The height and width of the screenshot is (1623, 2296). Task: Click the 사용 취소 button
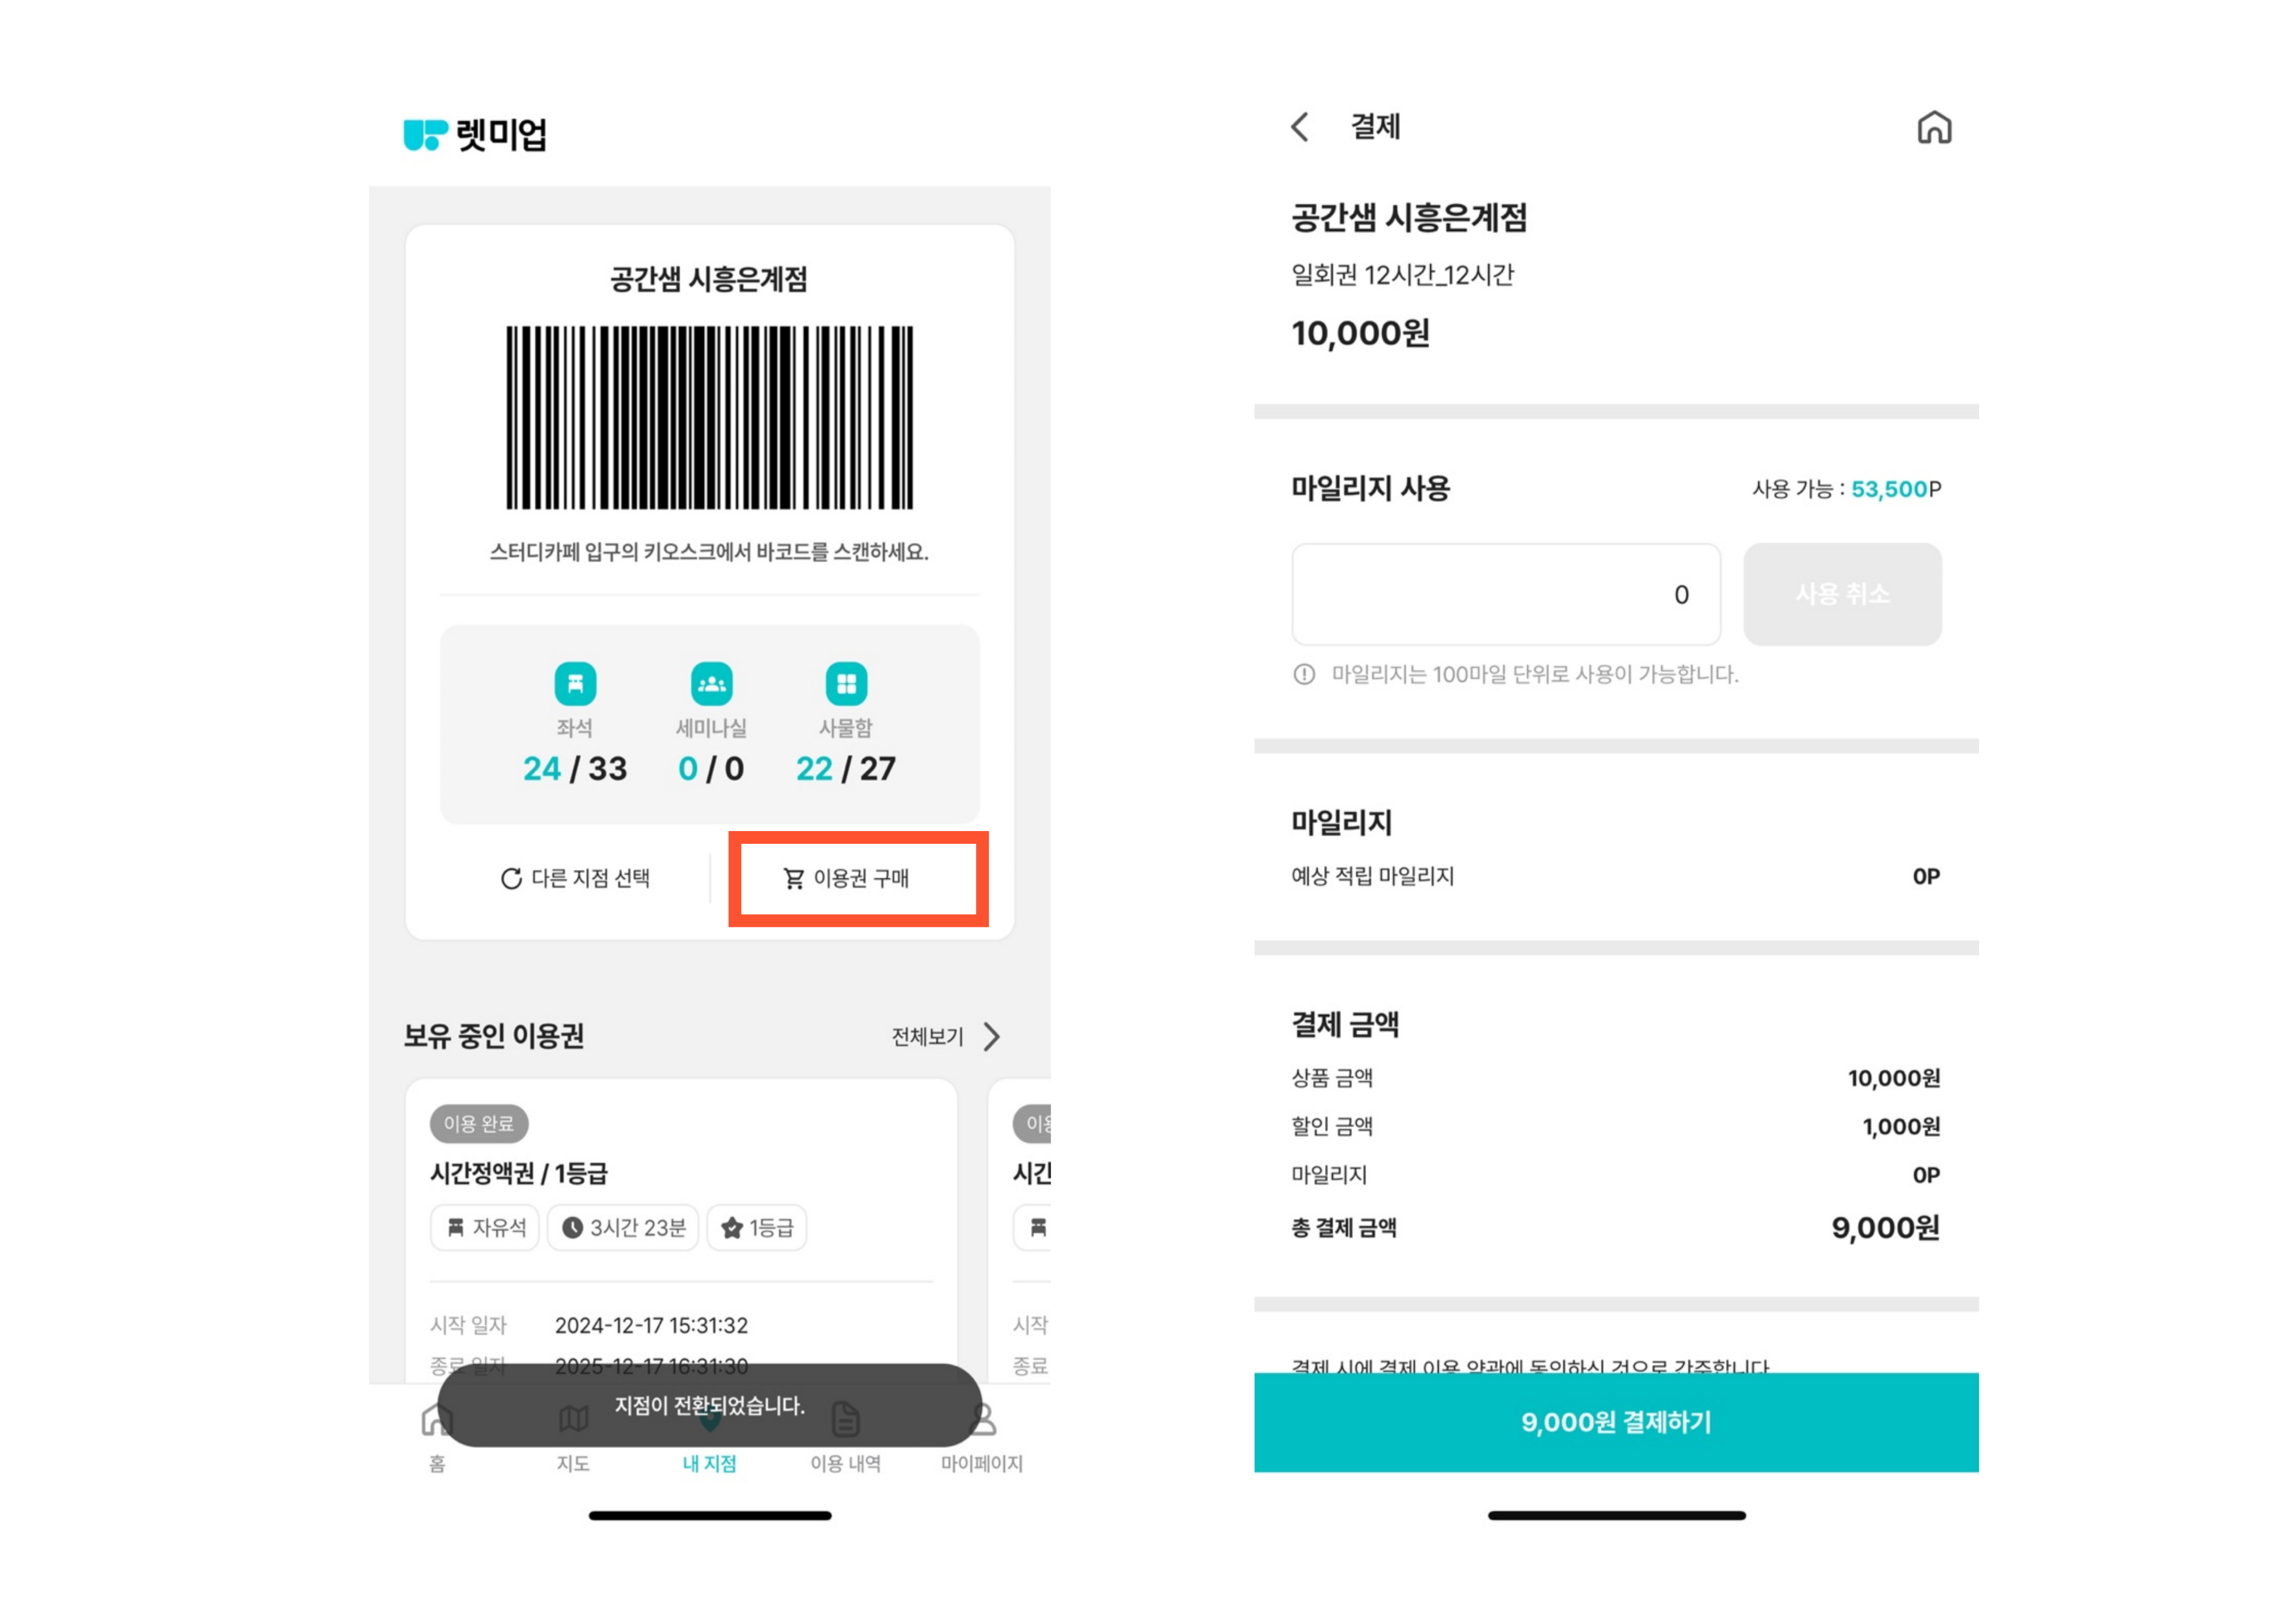tap(1841, 594)
